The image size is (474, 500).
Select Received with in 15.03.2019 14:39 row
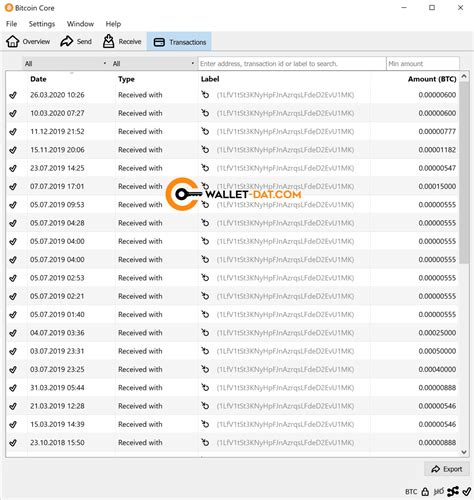tap(140, 424)
